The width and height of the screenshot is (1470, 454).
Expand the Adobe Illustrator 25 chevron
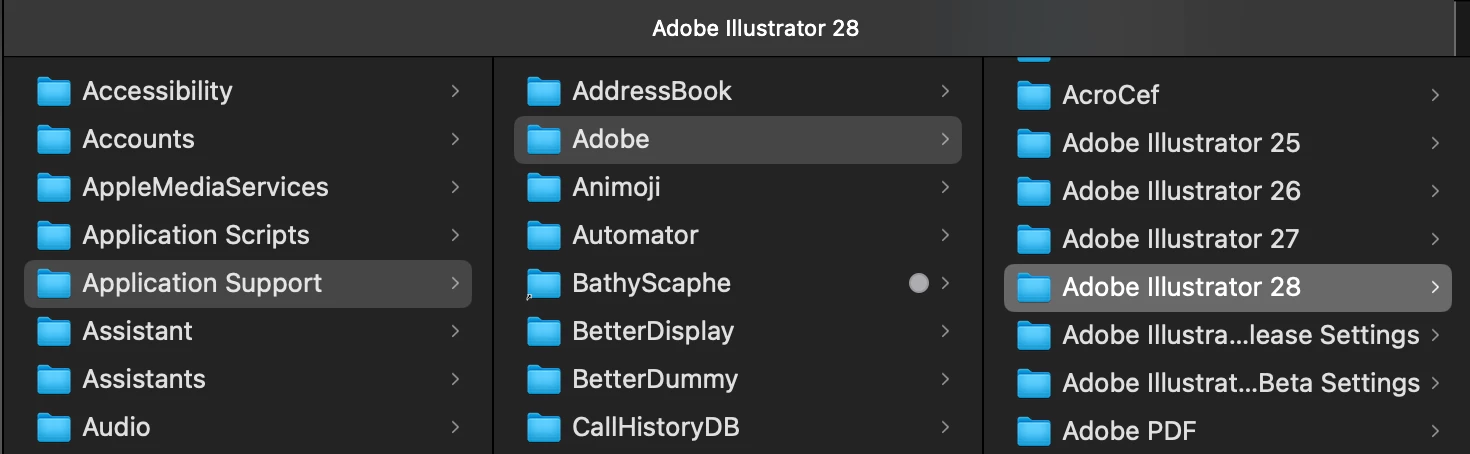point(1435,143)
